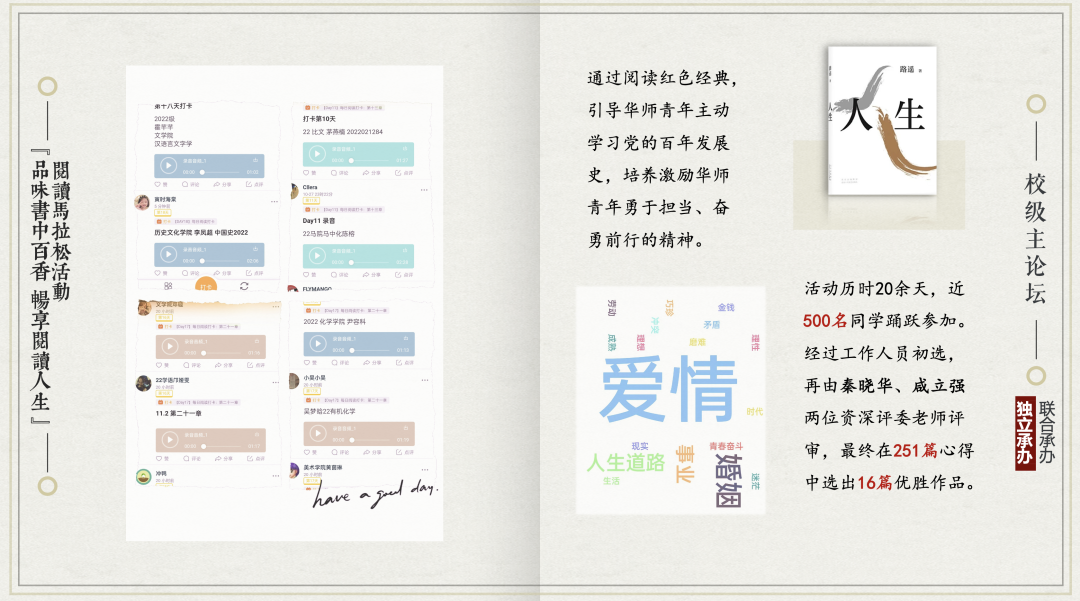Tap the orange 打卡 check-in button
This screenshot has height=601, width=1080.
pos(206,284)
